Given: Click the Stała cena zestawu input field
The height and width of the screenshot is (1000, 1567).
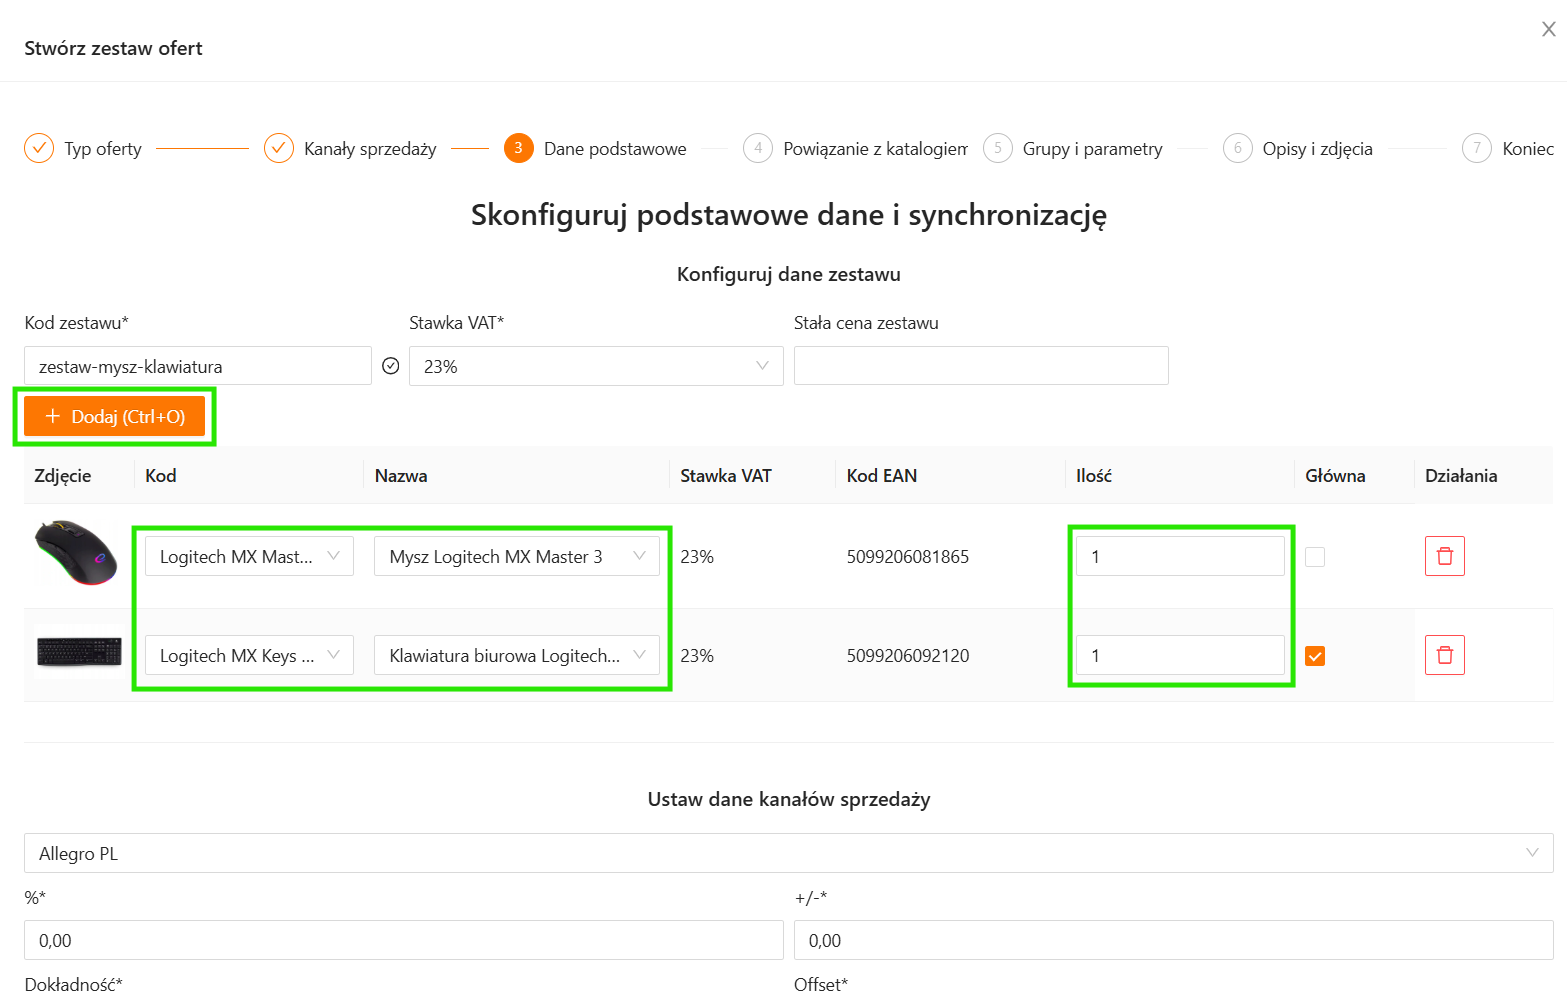Looking at the screenshot, I should point(980,366).
